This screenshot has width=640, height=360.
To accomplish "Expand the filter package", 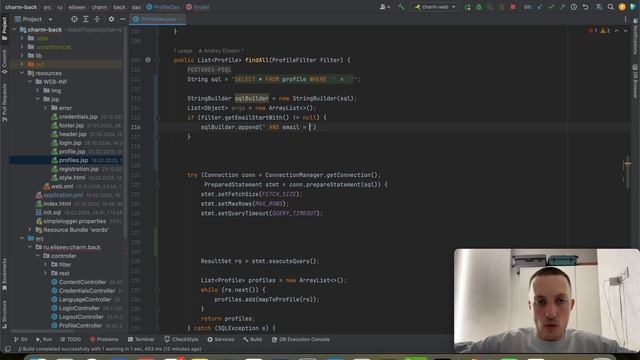I will (x=45, y=264).
